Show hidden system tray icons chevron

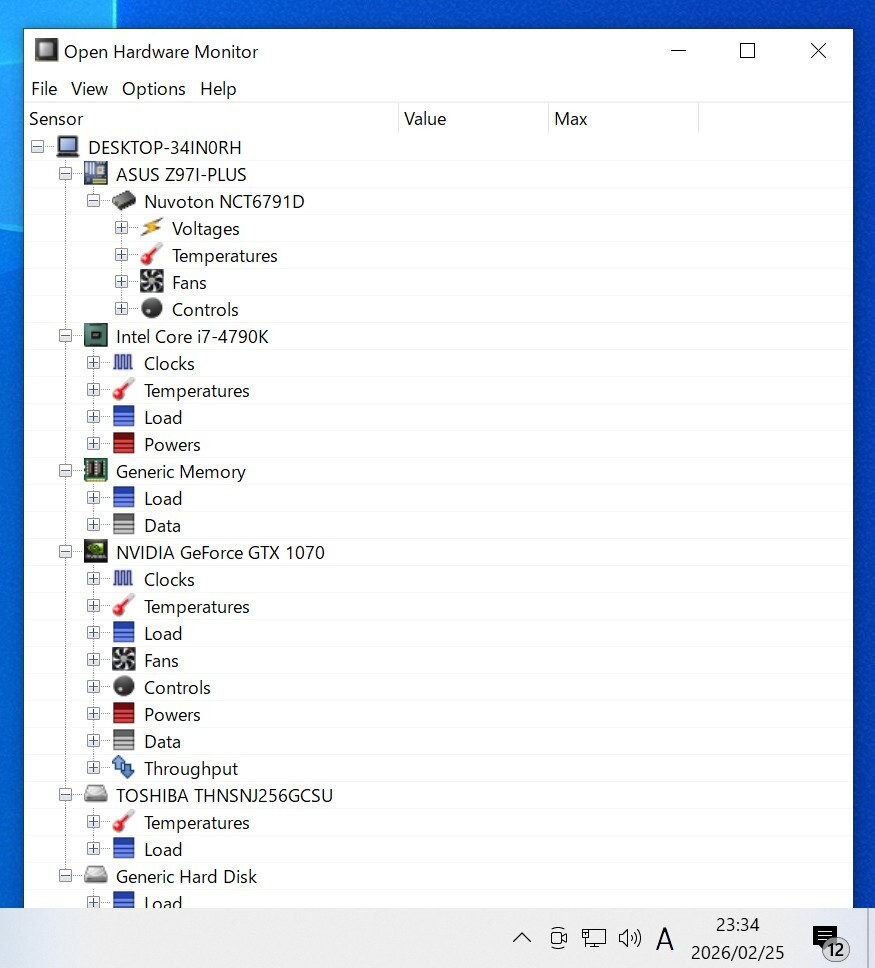522,938
